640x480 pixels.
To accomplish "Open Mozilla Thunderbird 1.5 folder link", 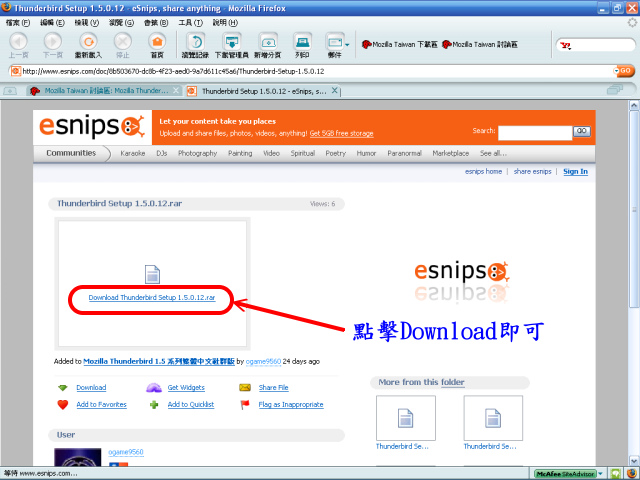I will 159,361.
